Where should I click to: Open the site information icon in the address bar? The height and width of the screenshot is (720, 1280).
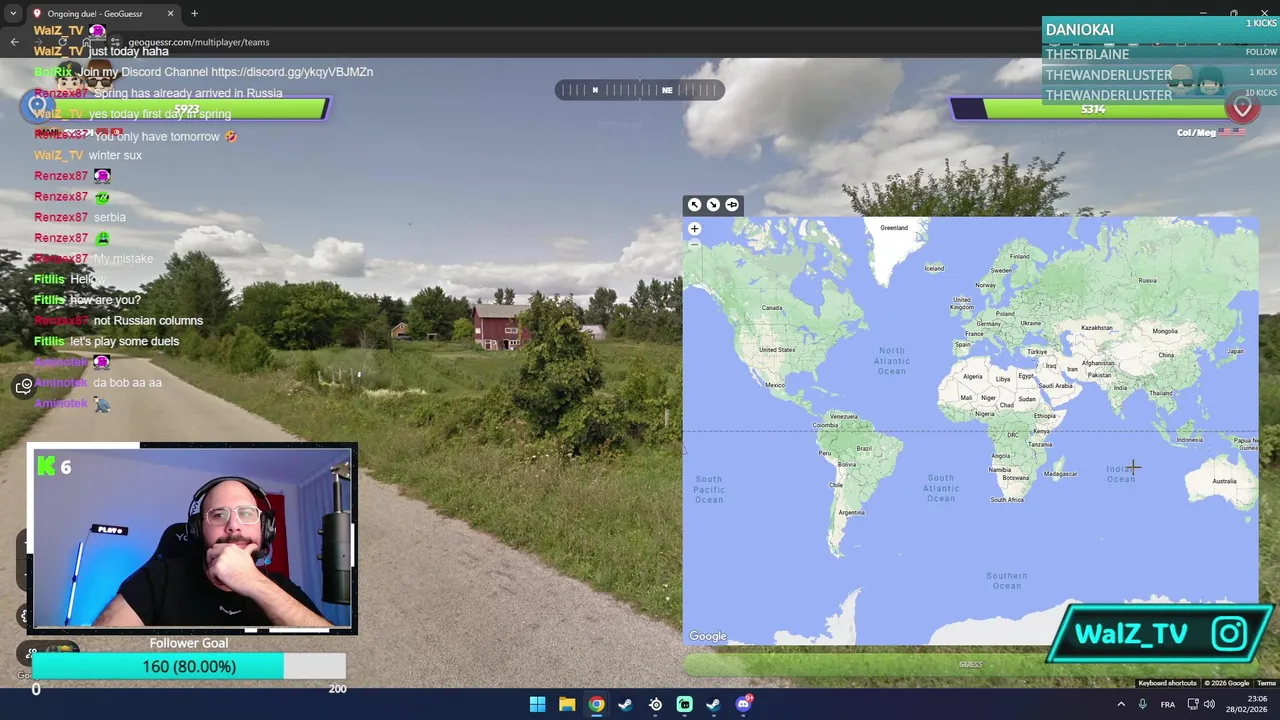coord(114,42)
